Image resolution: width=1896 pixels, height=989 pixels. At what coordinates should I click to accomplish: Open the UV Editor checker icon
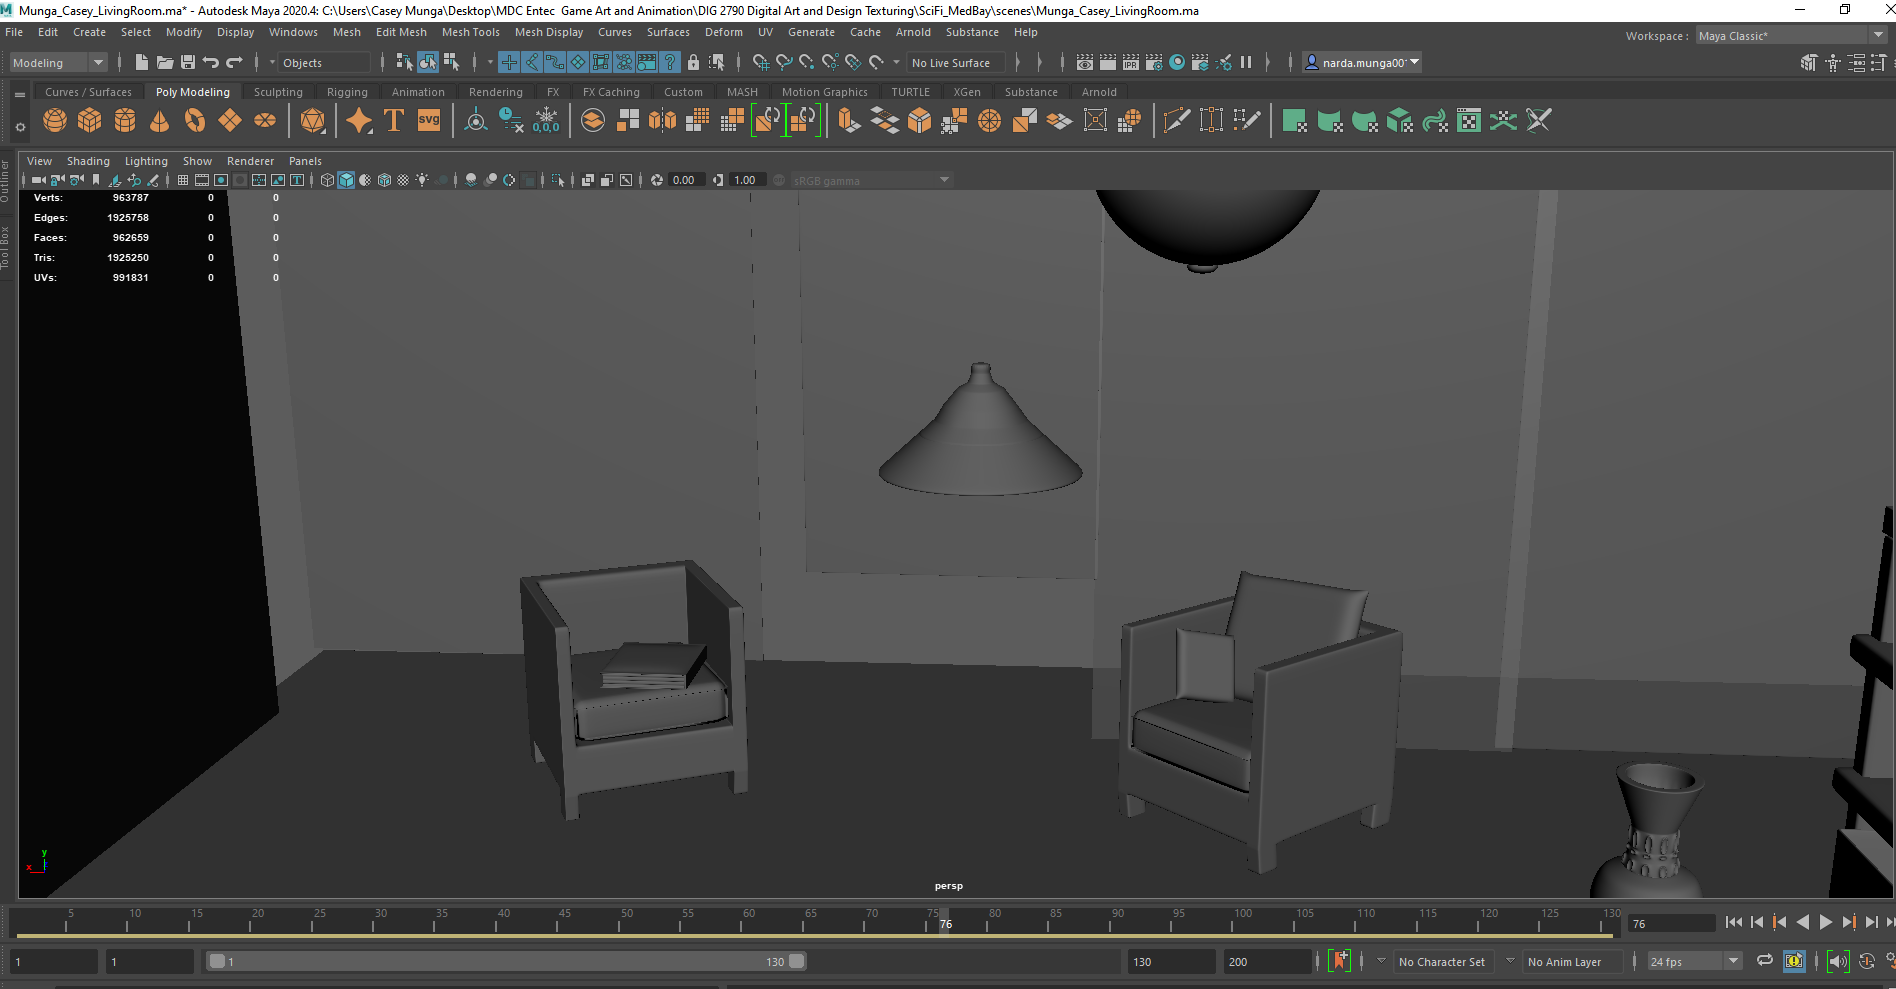click(1469, 121)
